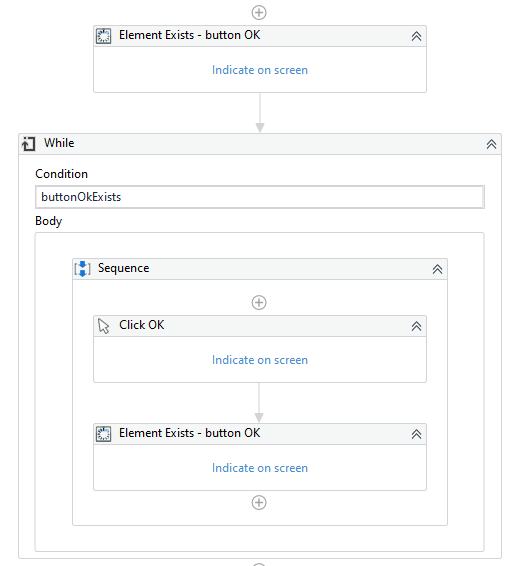Click the plus icon below the last Element Exists activity
Viewport: 519px width, 566px height.
coord(259,502)
